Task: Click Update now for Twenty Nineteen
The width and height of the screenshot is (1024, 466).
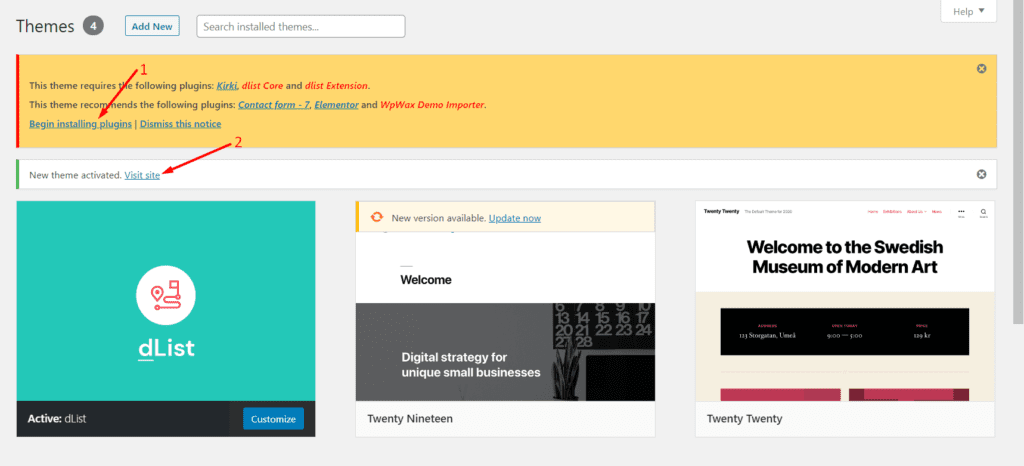Action: tap(515, 218)
